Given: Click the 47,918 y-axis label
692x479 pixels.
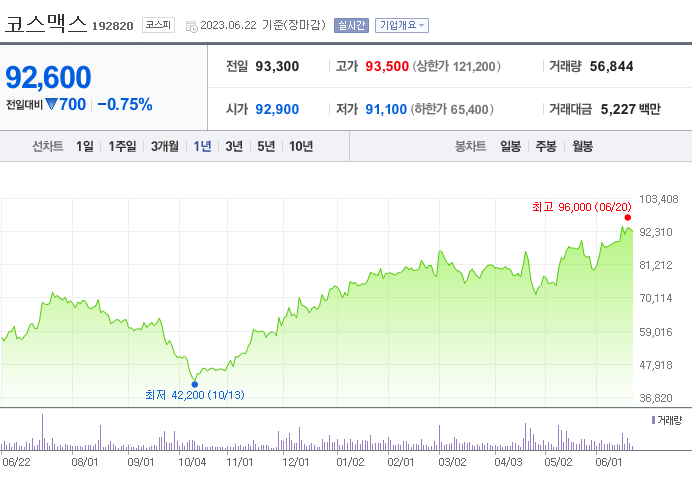Looking at the screenshot, I should (x=656, y=365).
